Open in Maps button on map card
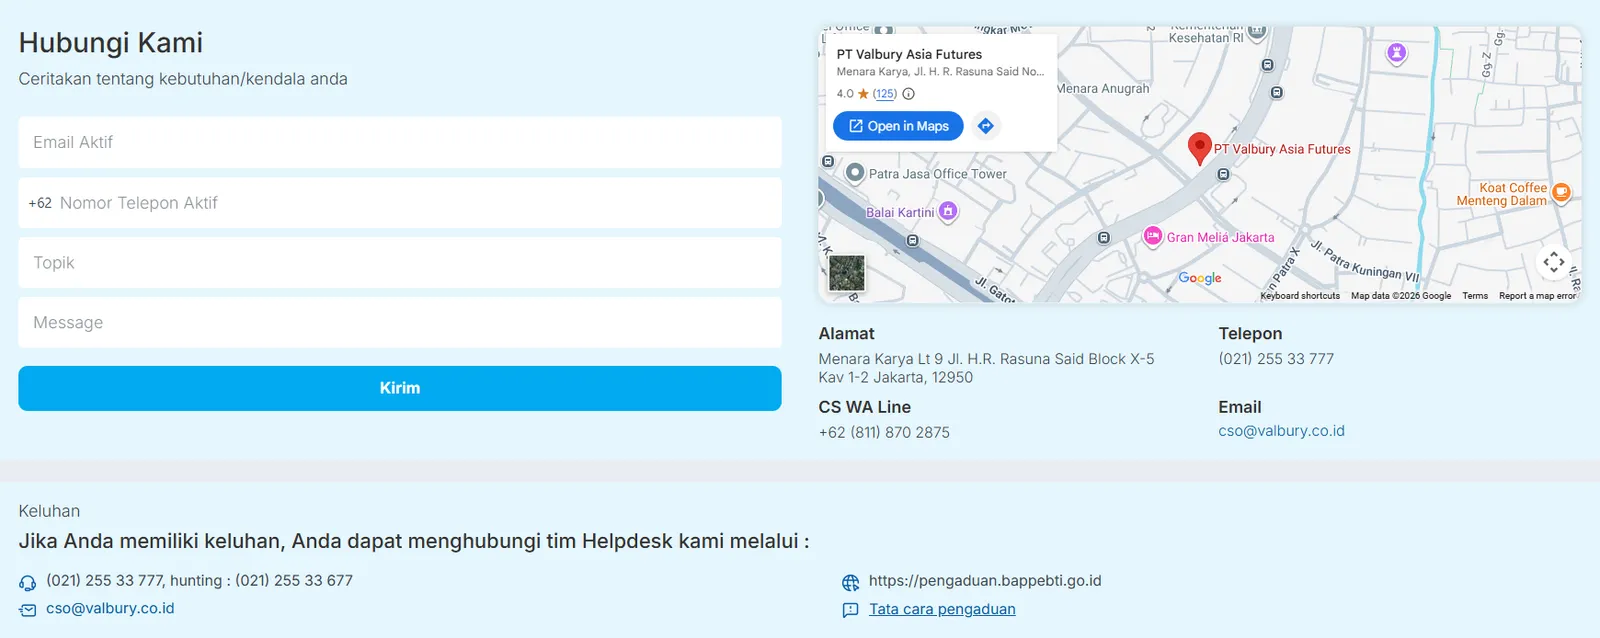The width and height of the screenshot is (1600, 638). 898,126
